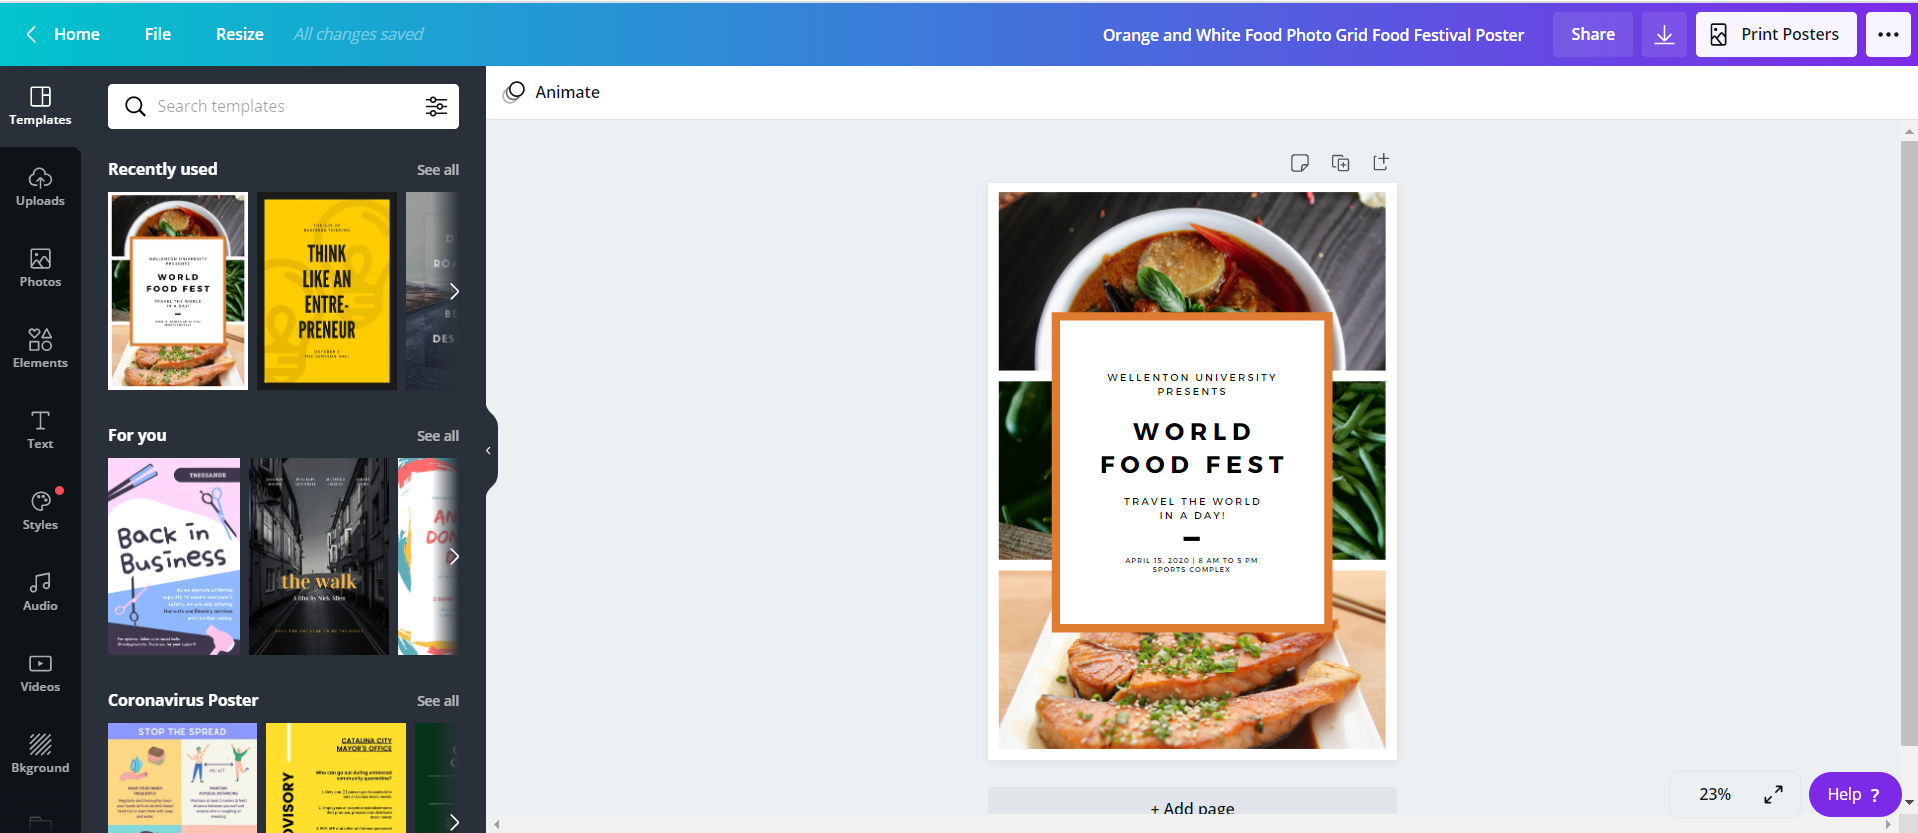1918x833 pixels.
Task: Open the Elements panel
Action: [40, 349]
